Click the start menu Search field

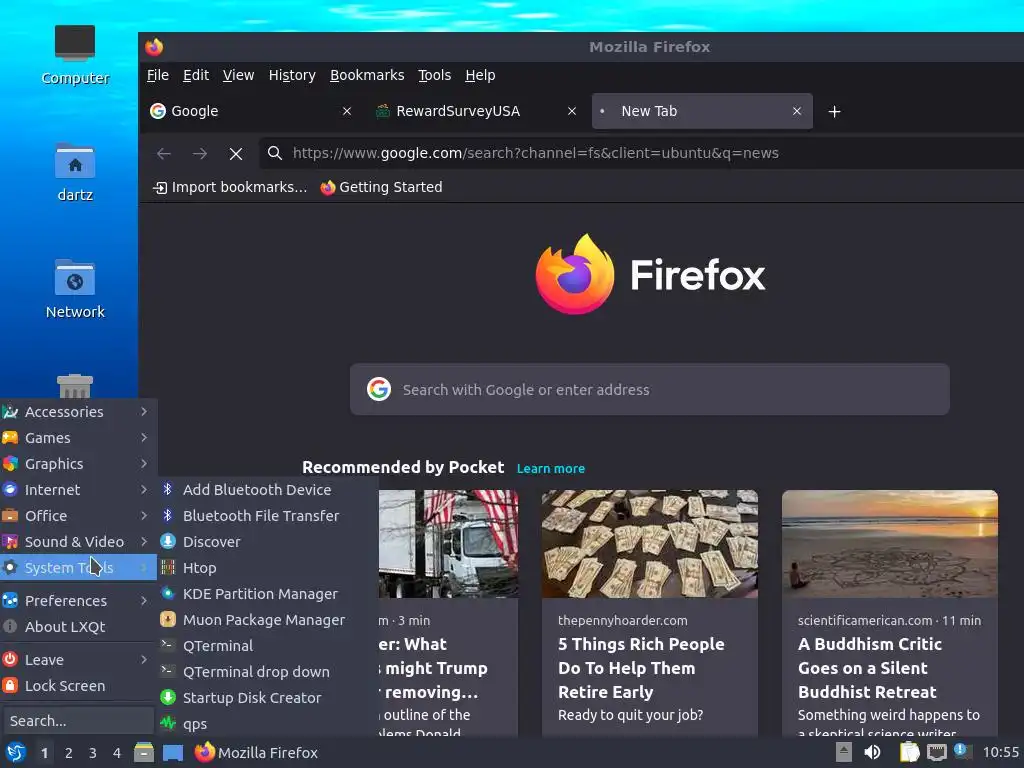point(78,721)
